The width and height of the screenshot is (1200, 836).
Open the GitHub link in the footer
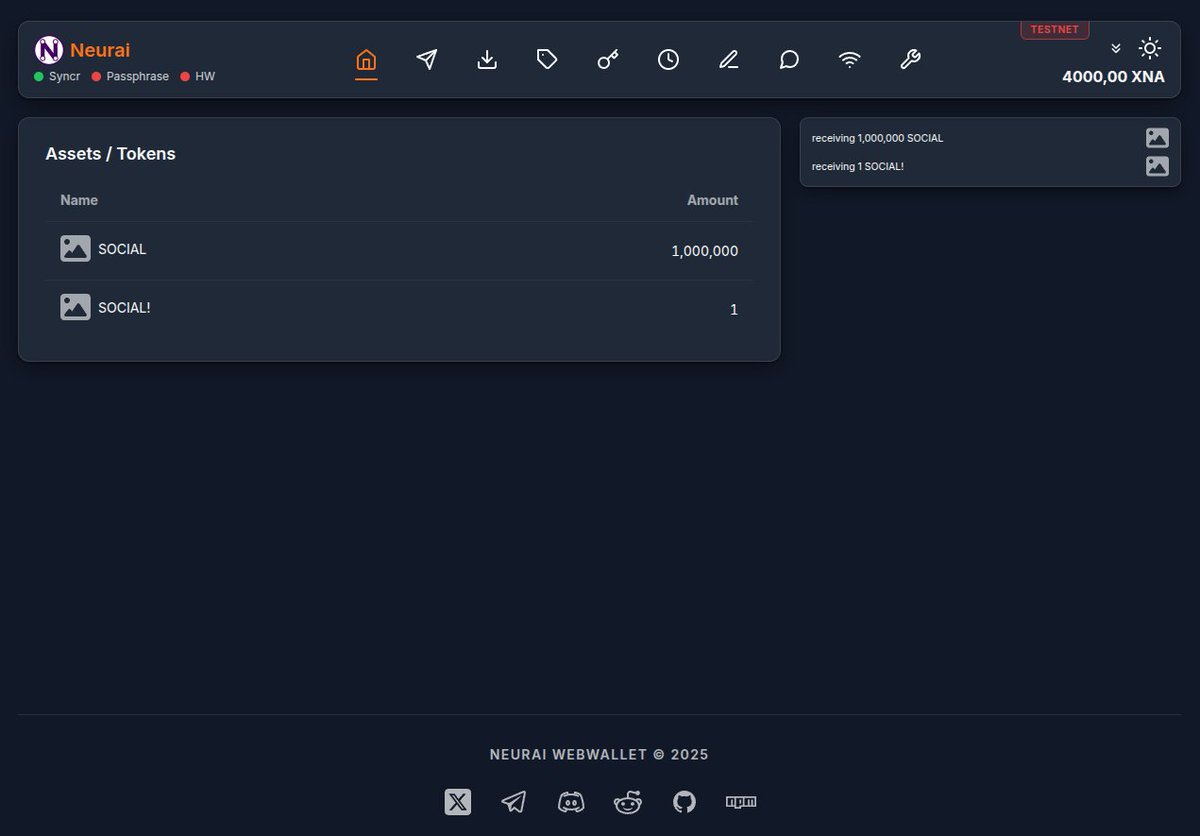pyautogui.click(x=684, y=801)
